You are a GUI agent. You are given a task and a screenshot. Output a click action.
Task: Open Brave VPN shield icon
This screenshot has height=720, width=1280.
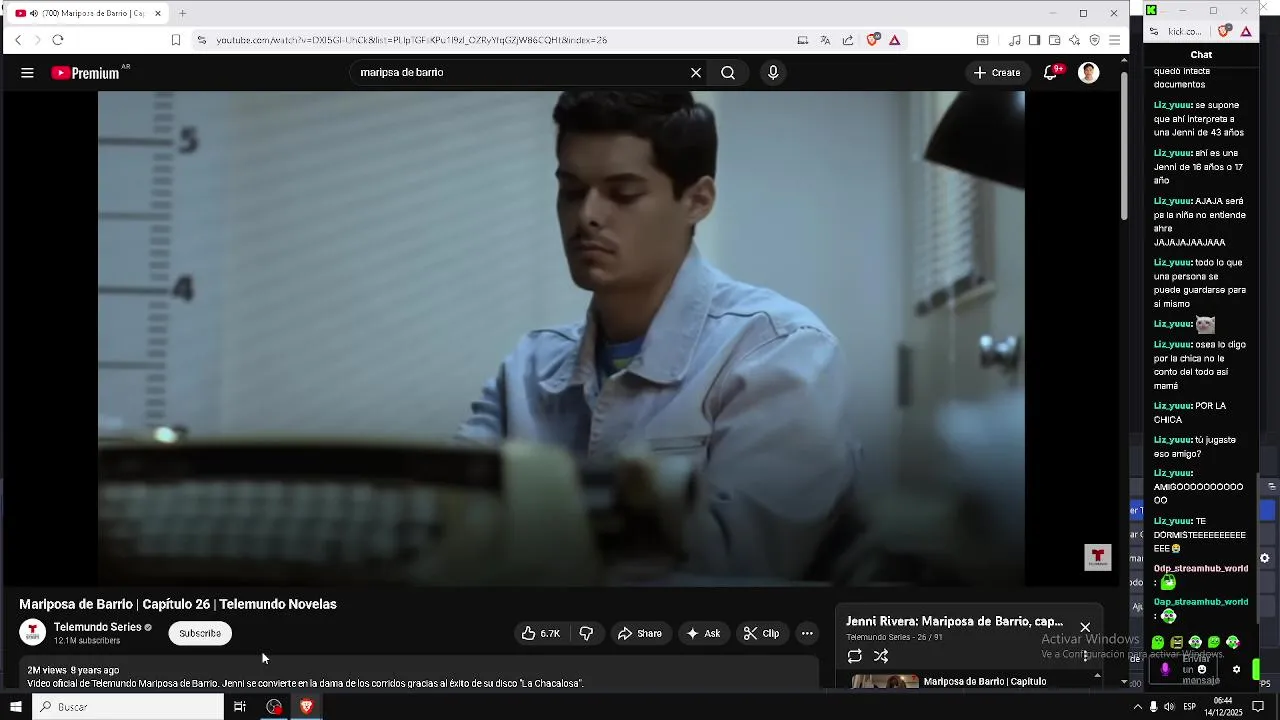coord(1095,40)
